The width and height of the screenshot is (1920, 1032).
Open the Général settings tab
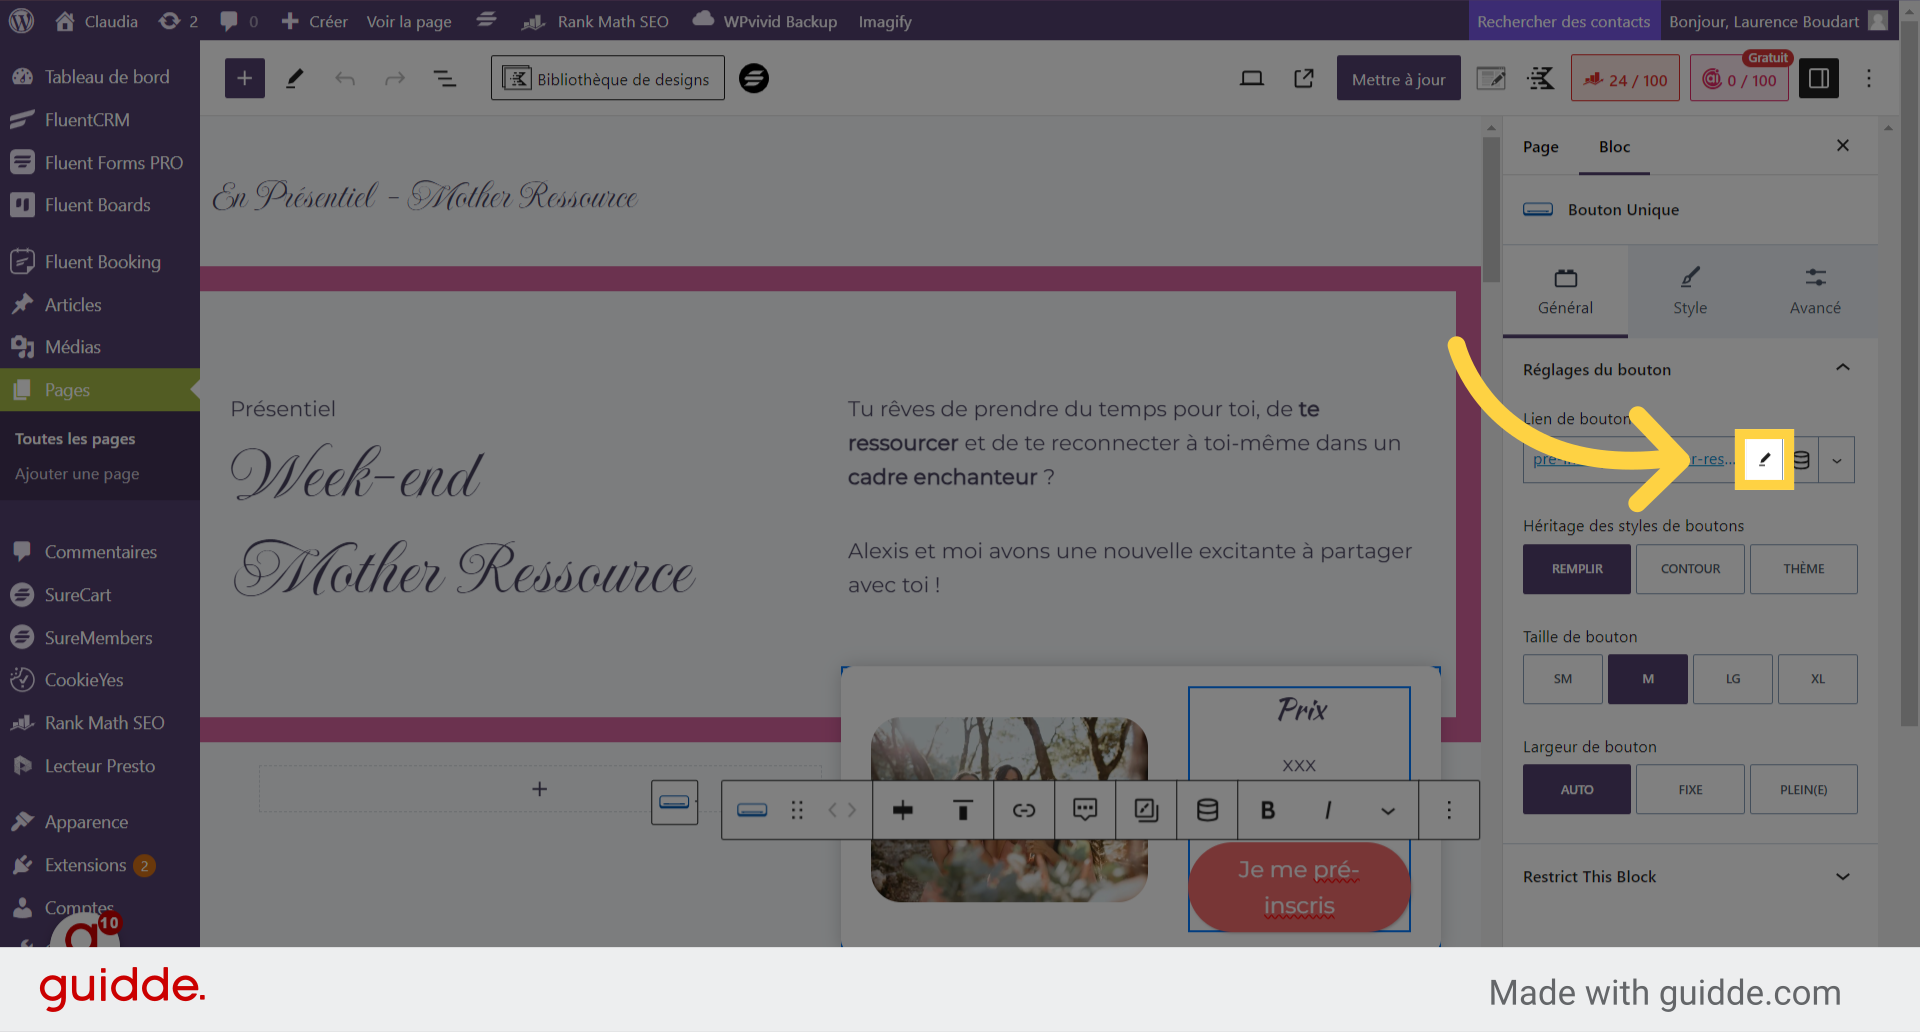point(1566,291)
